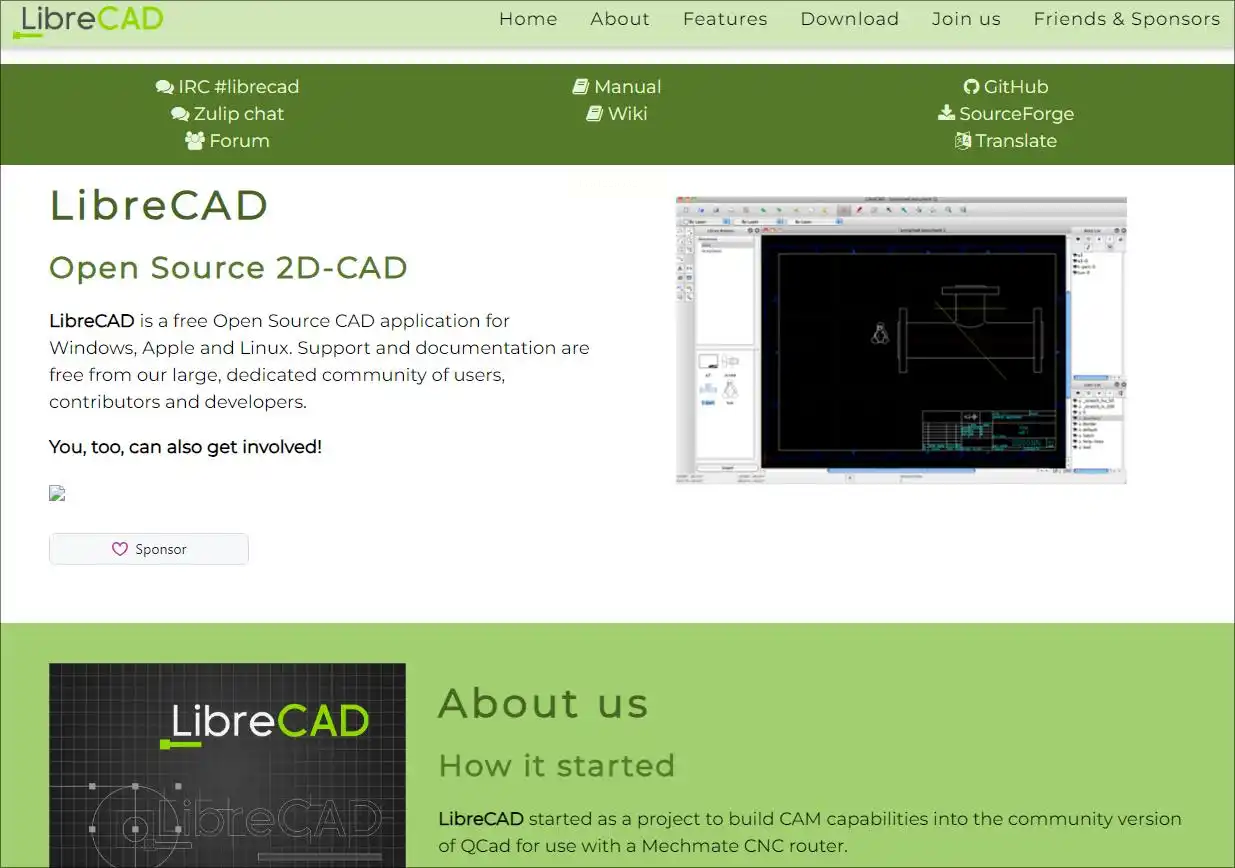
Task: Open the LibreCAD application screenshot thumbnail
Action: pyautogui.click(x=901, y=340)
